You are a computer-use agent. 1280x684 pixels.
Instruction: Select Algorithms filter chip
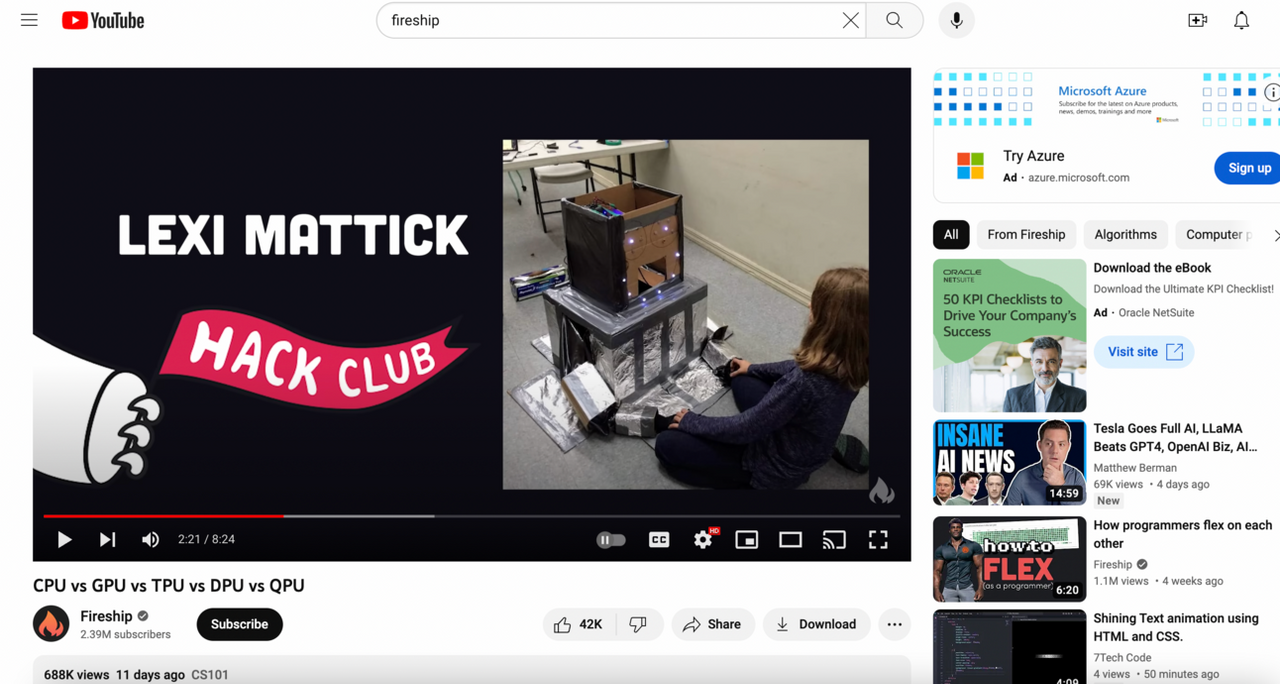1125,235
